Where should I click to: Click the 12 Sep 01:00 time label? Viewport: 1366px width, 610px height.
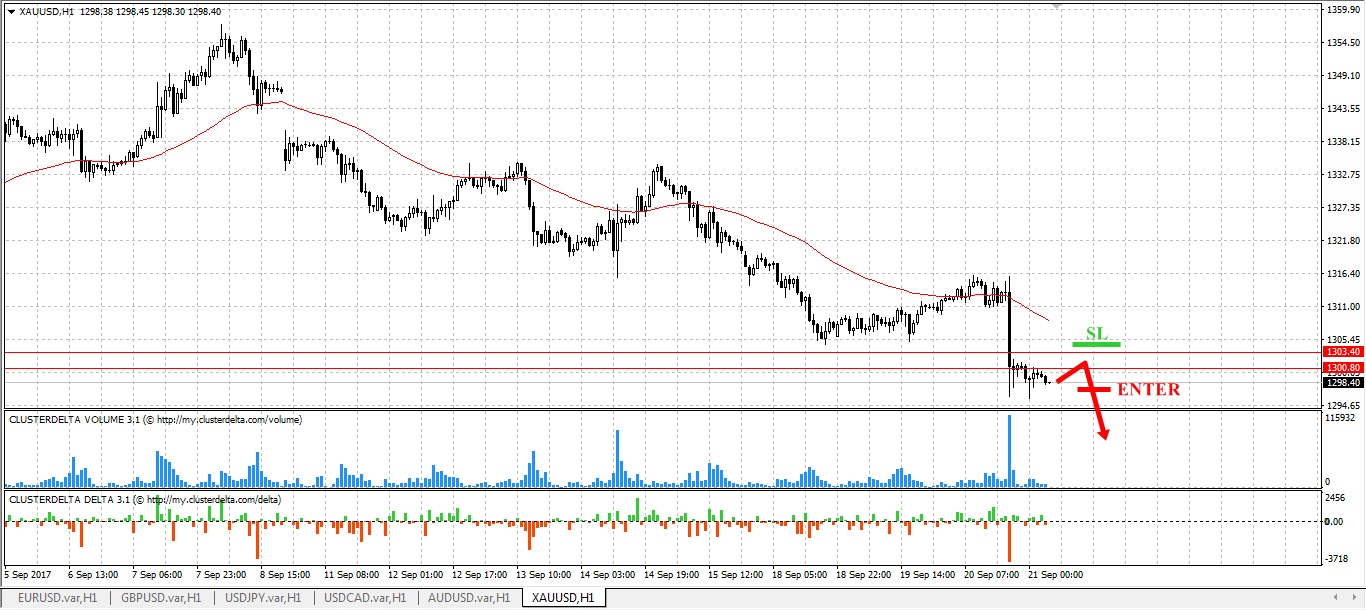tap(417, 575)
